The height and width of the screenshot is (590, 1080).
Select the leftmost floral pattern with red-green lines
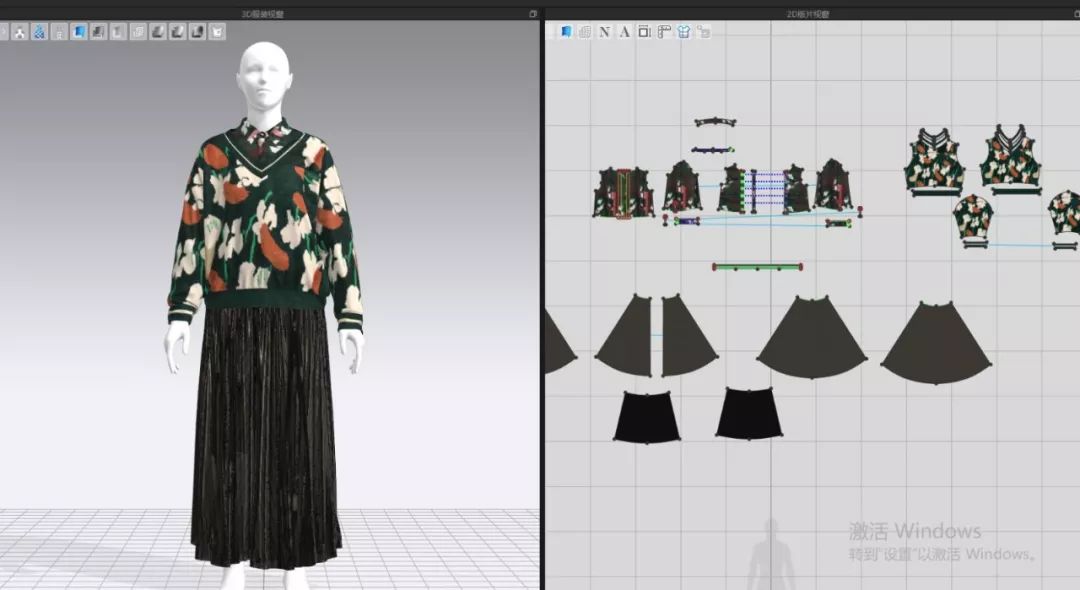(x=624, y=193)
